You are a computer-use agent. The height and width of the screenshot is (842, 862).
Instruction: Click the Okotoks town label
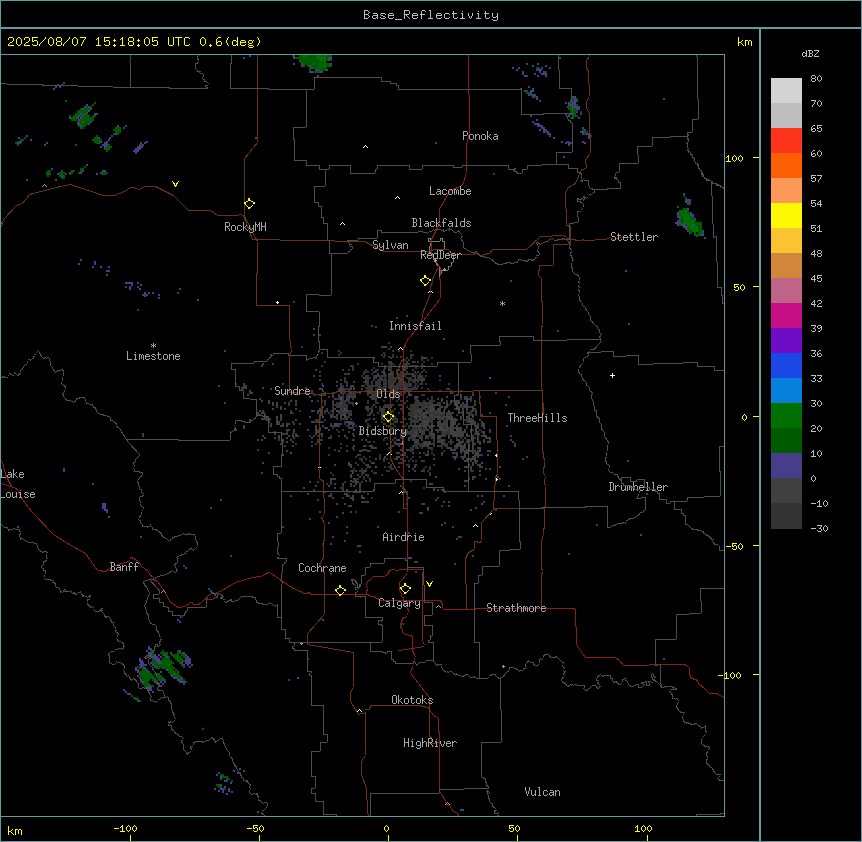pyautogui.click(x=412, y=700)
